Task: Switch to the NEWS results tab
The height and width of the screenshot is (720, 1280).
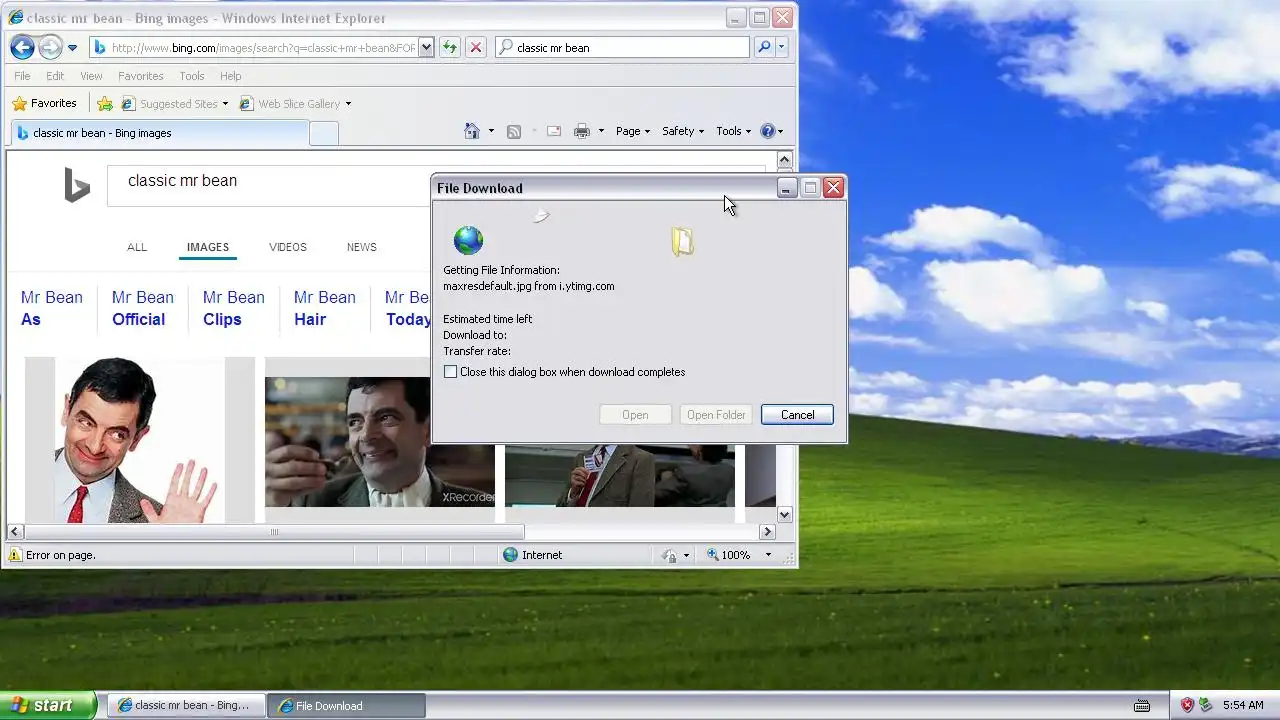Action: pyautogui.click(x=362, y=247)
